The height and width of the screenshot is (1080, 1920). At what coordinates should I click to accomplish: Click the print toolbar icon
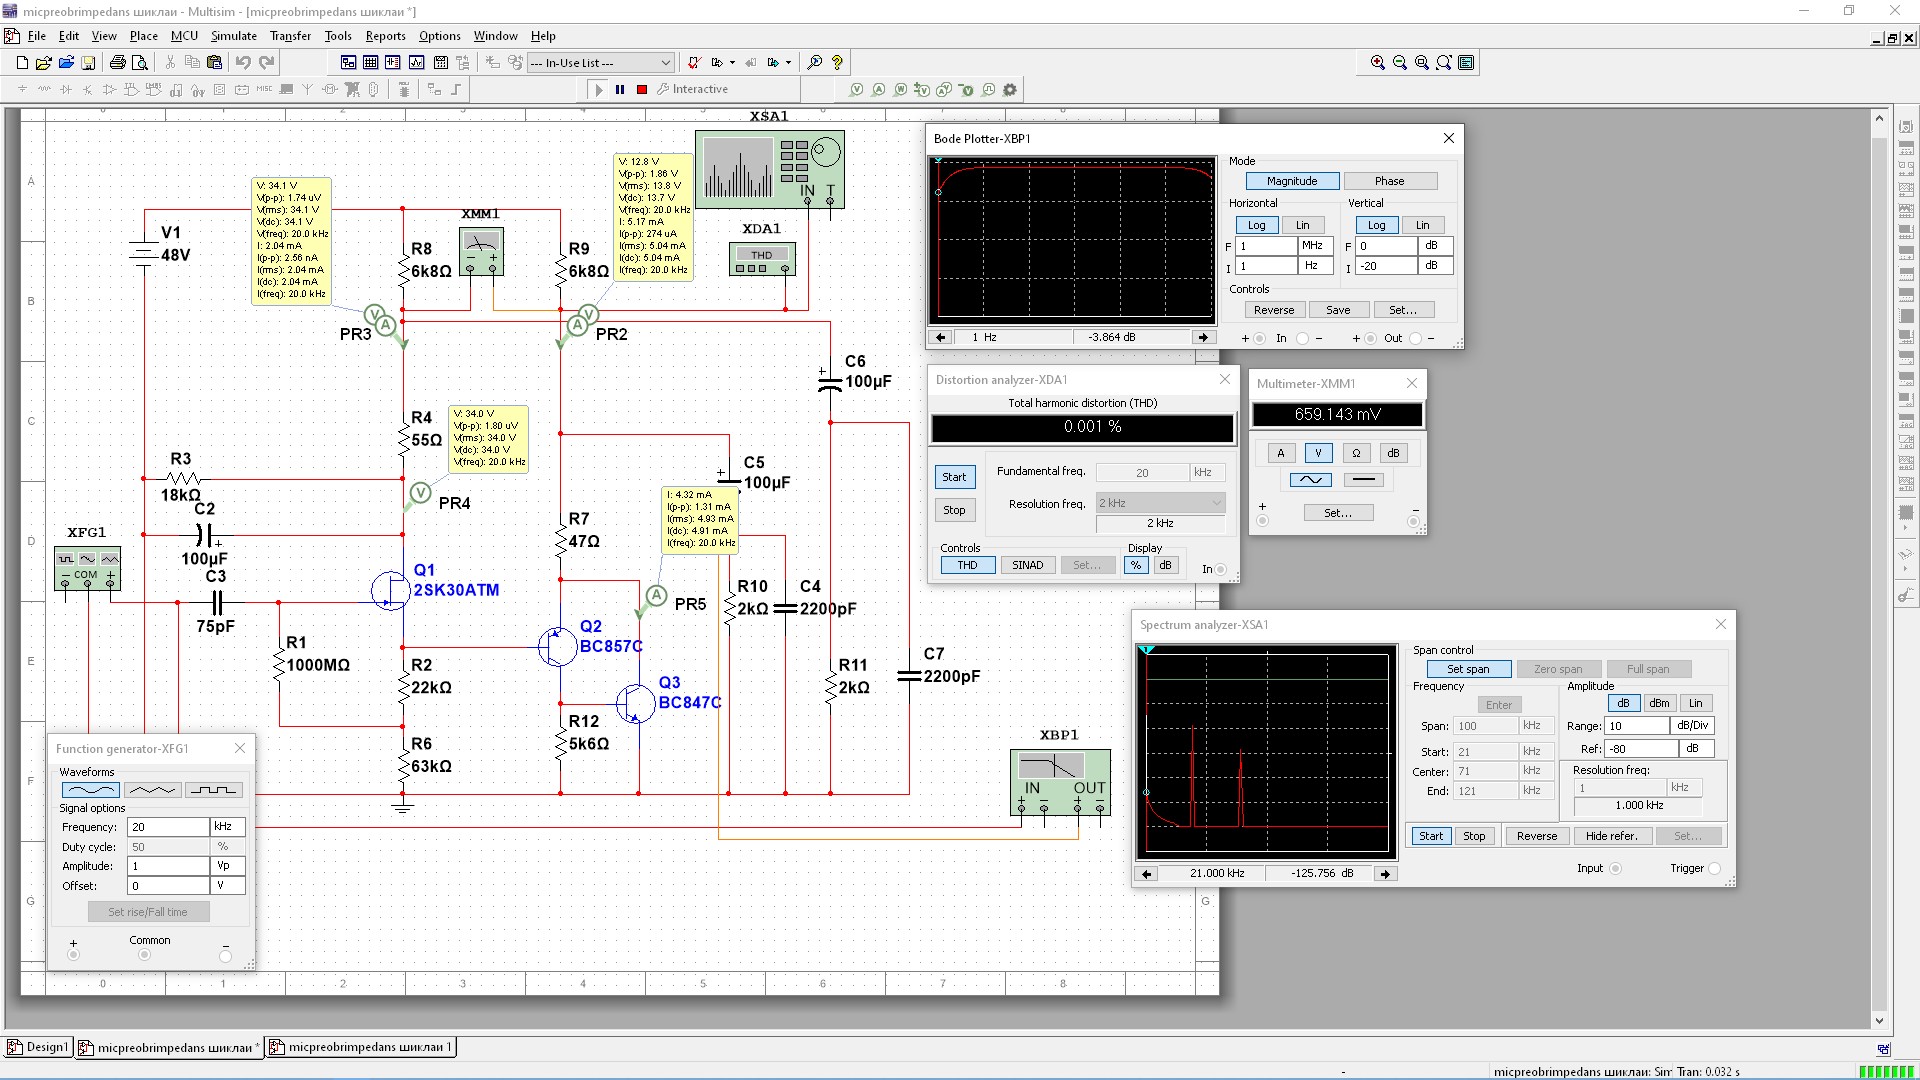pos(117,62)
